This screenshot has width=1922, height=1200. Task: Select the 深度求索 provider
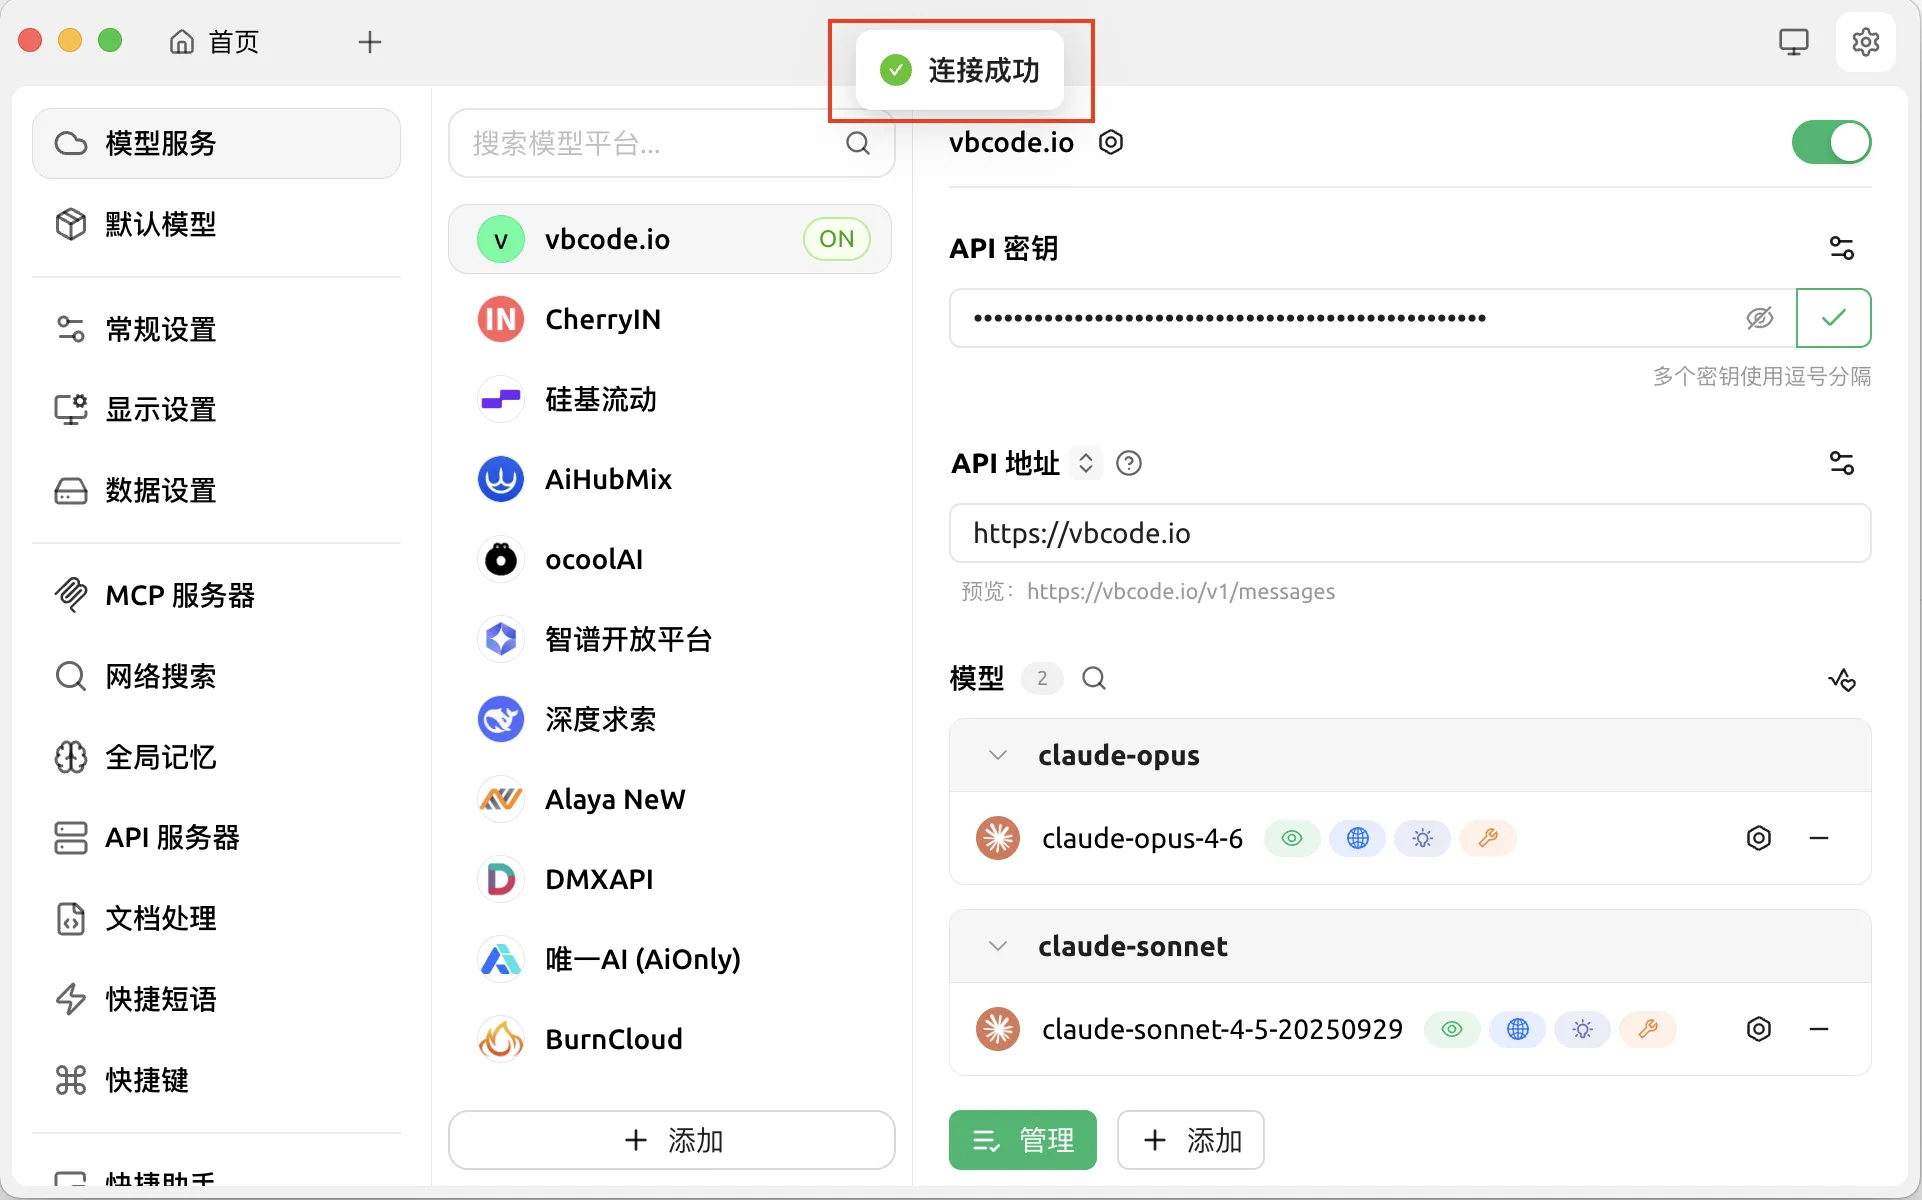pyautogui.click(x=670, y=719)
